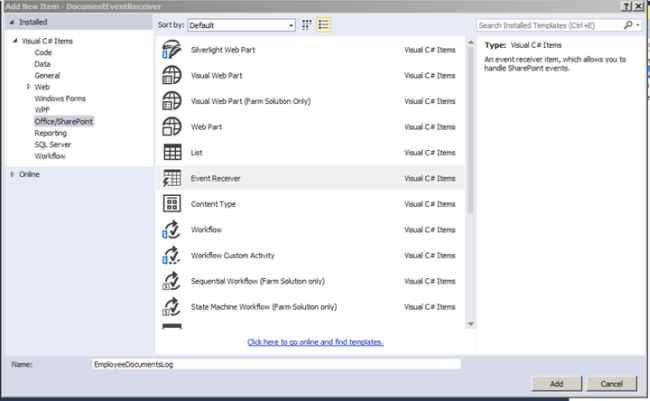Open the Sort by Default dropdown
Image resolution: width=650 pixels, height=401 pixels.
[241, 25]
